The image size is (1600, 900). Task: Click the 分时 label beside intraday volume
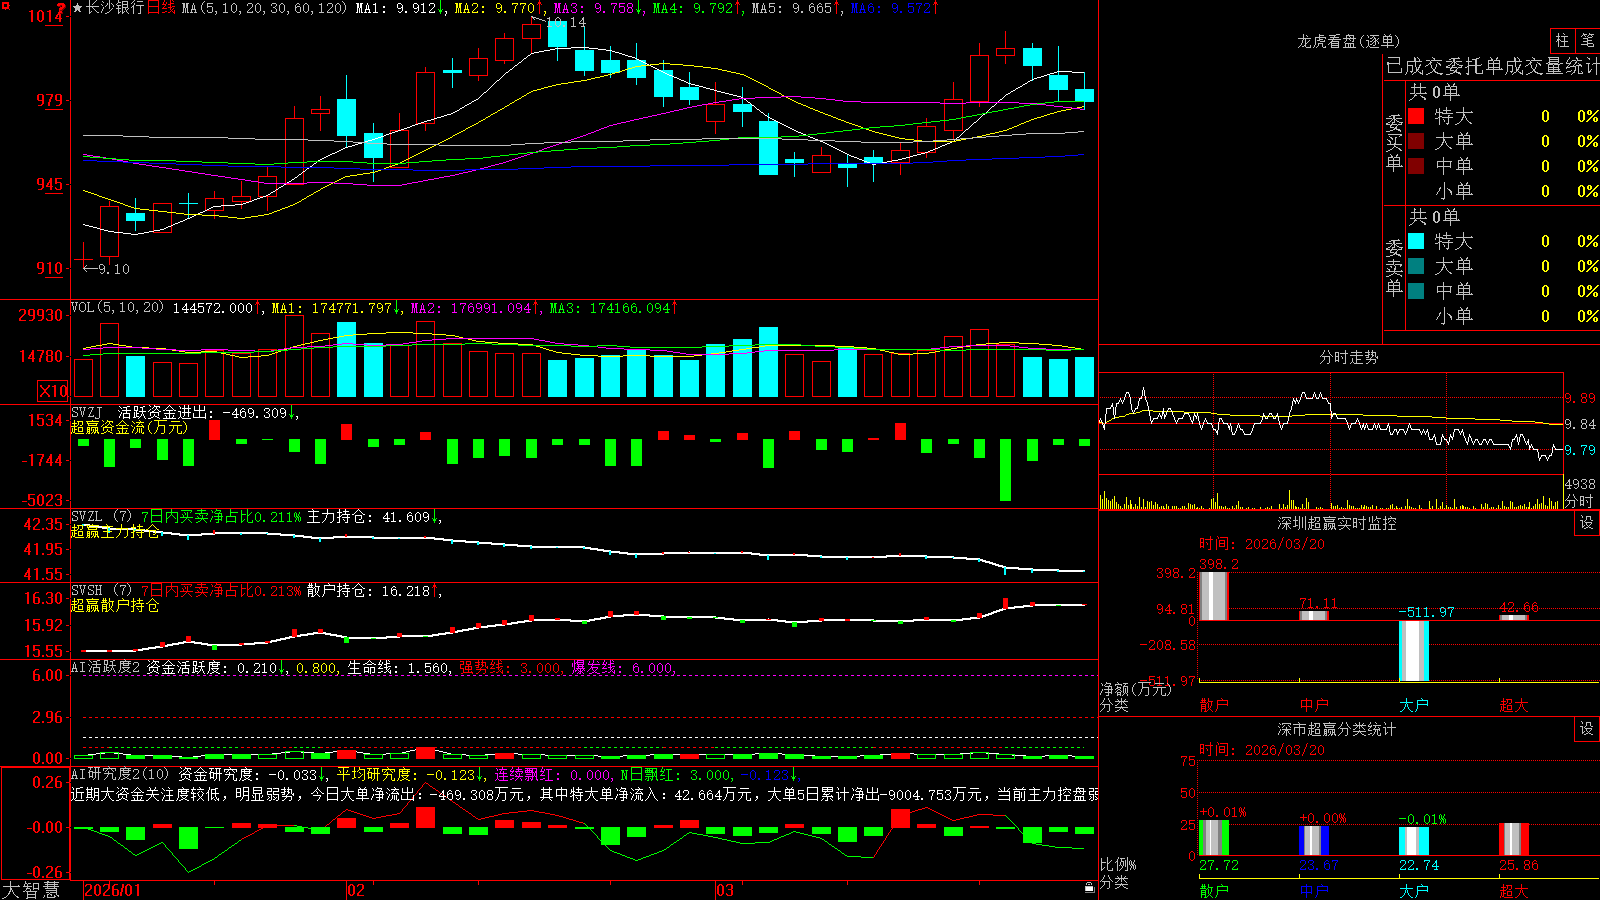click(x=1579, y=501)
